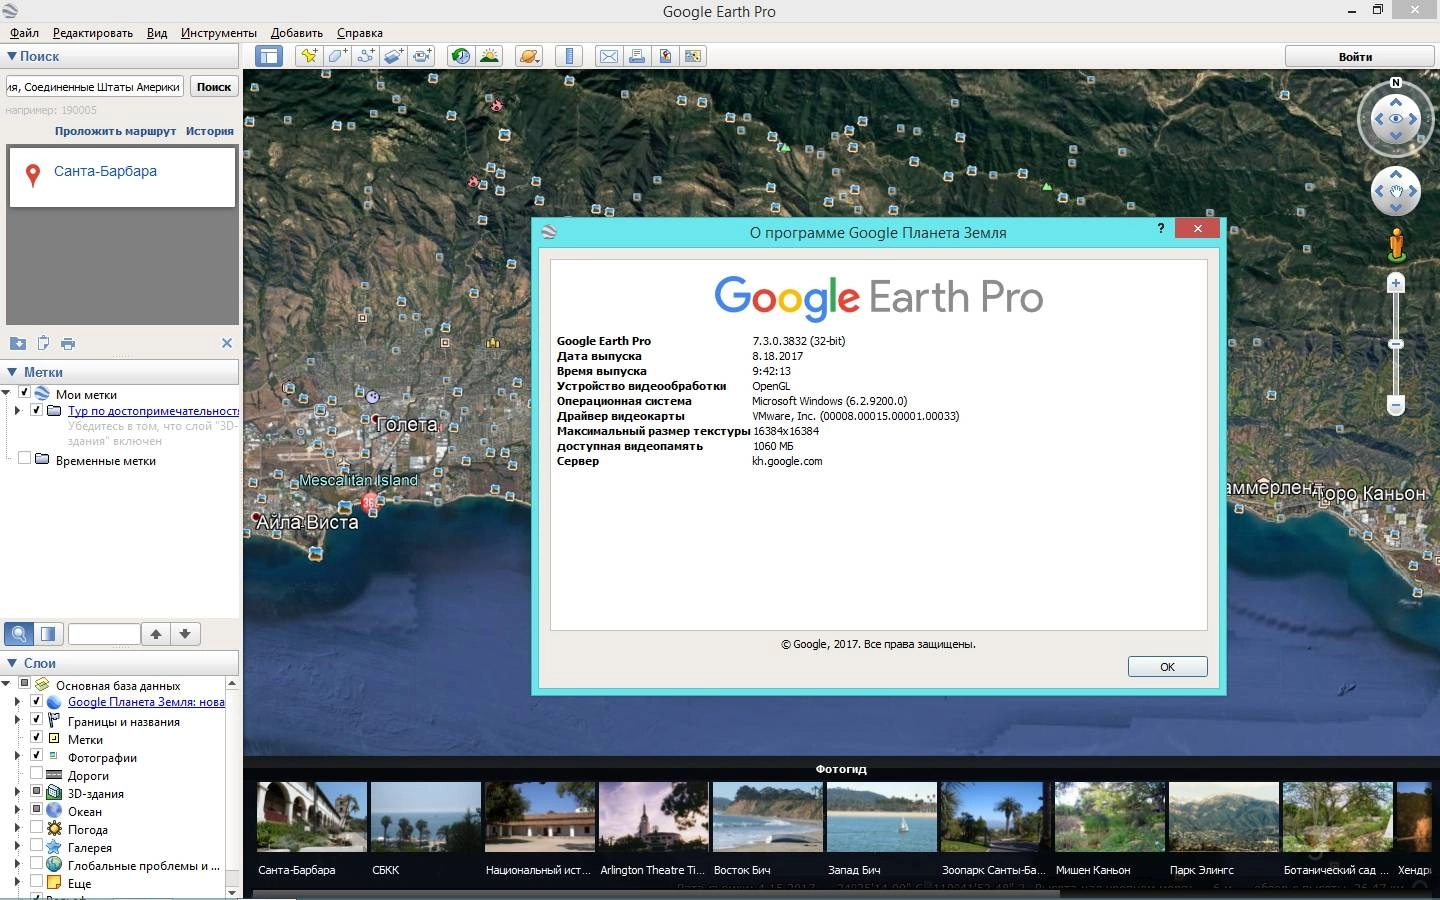The height and width of the screenshot is (900, 1440).
Task: Toggle the opacity adjust button in places panel
Action: coord(48,633)
